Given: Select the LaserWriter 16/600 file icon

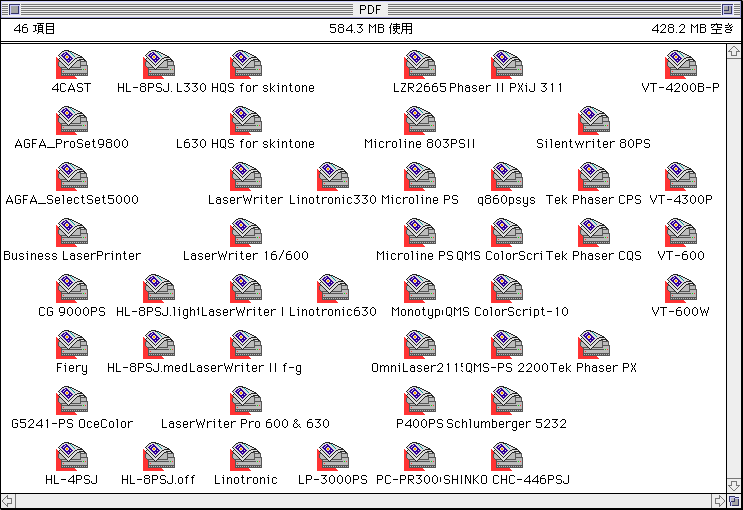Looking at the screenshot, I should point(246,232).
